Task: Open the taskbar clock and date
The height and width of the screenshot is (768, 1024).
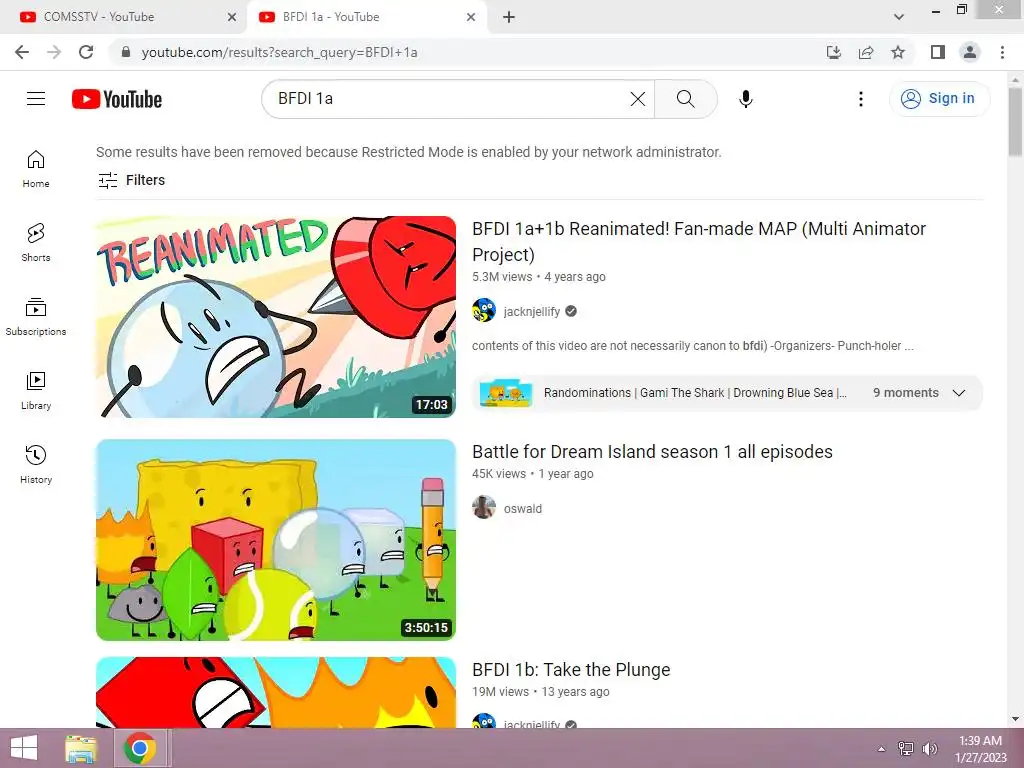Action: (x=980, y=749)
